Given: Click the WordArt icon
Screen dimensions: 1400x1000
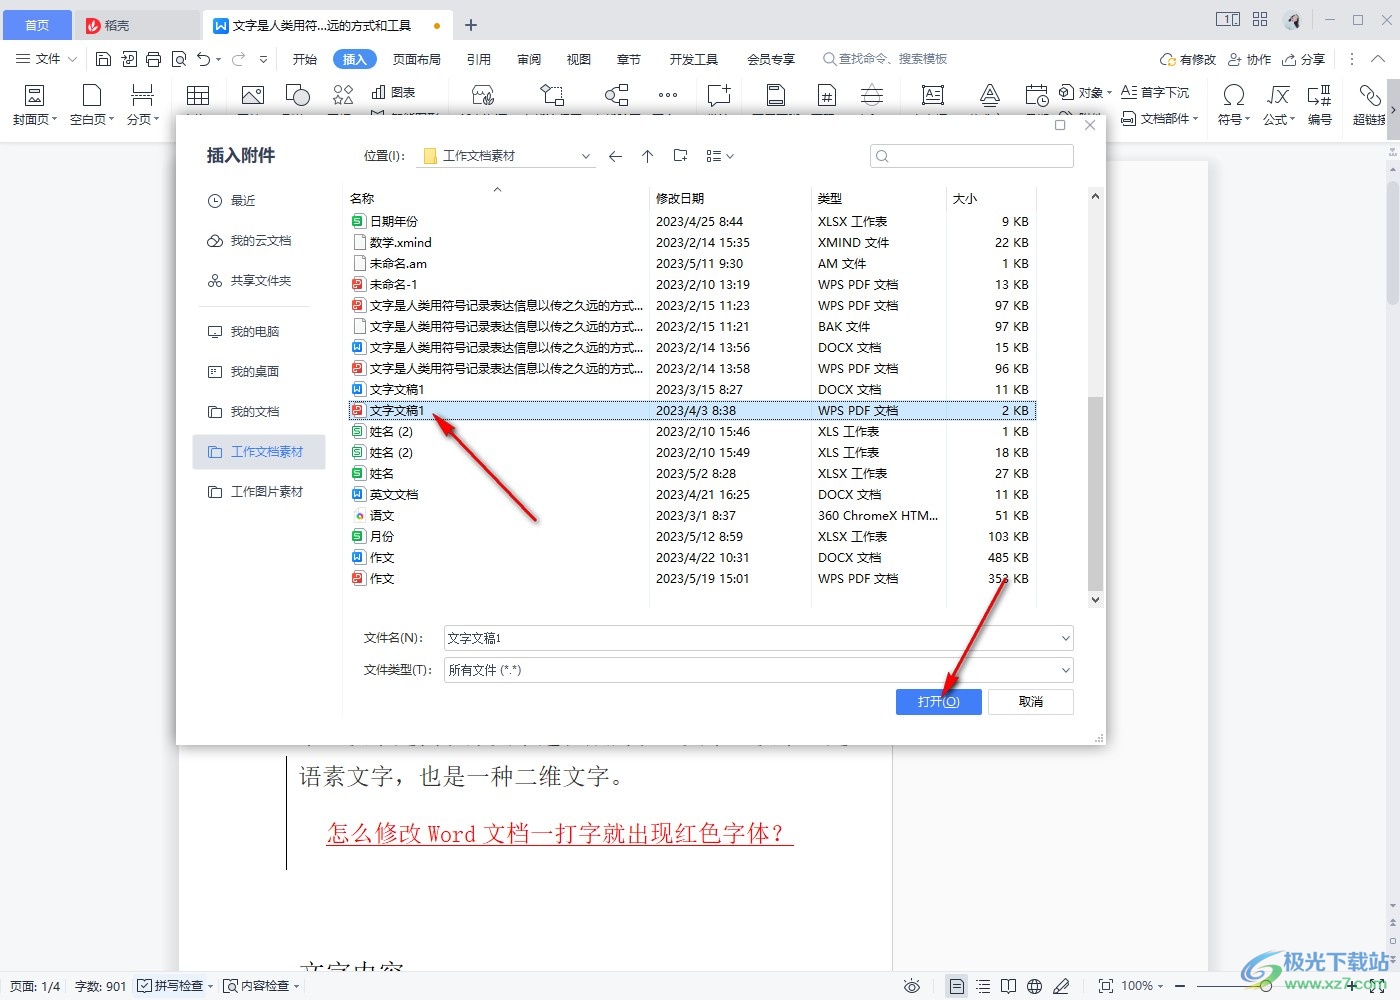Looking at the screenshot, I should (x=989, y=96).
